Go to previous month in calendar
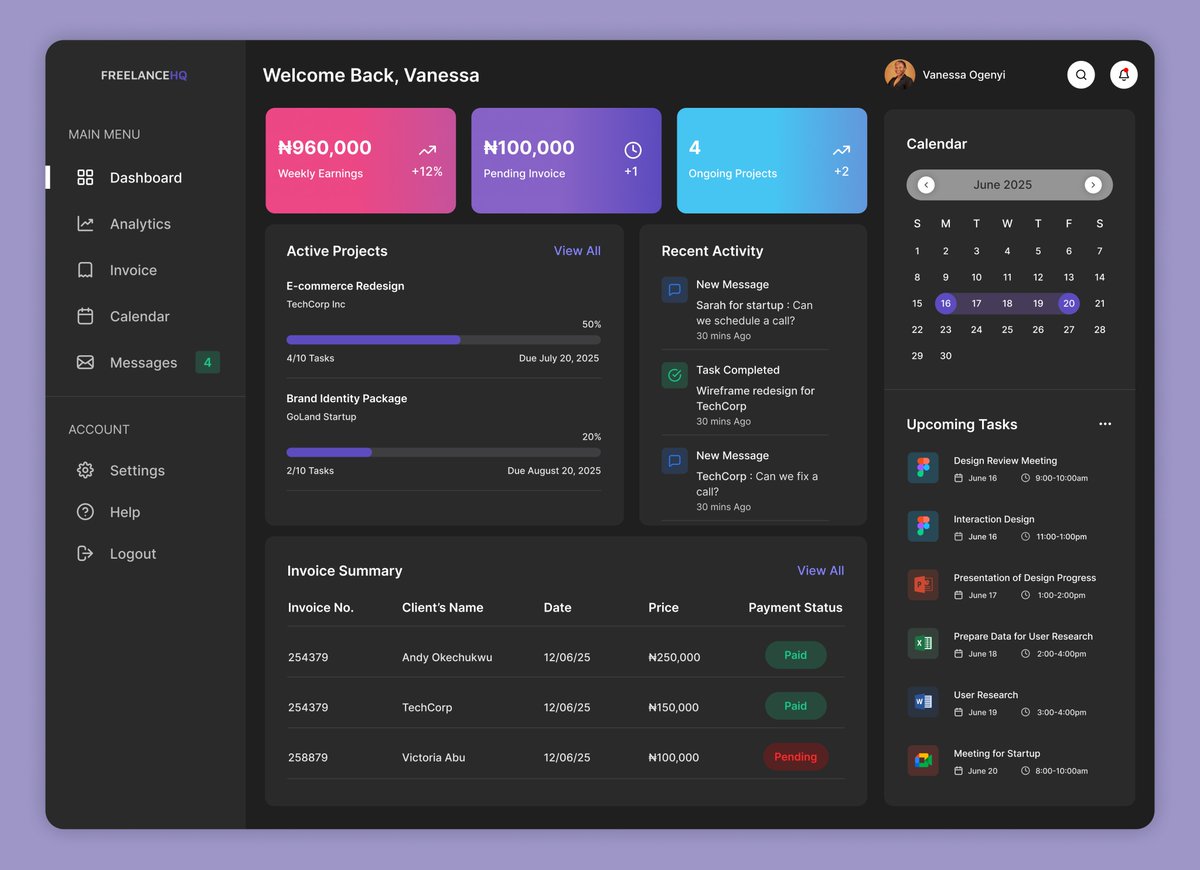The width and height of the screenshot is (1200, 870). click(x=926, y=185)
